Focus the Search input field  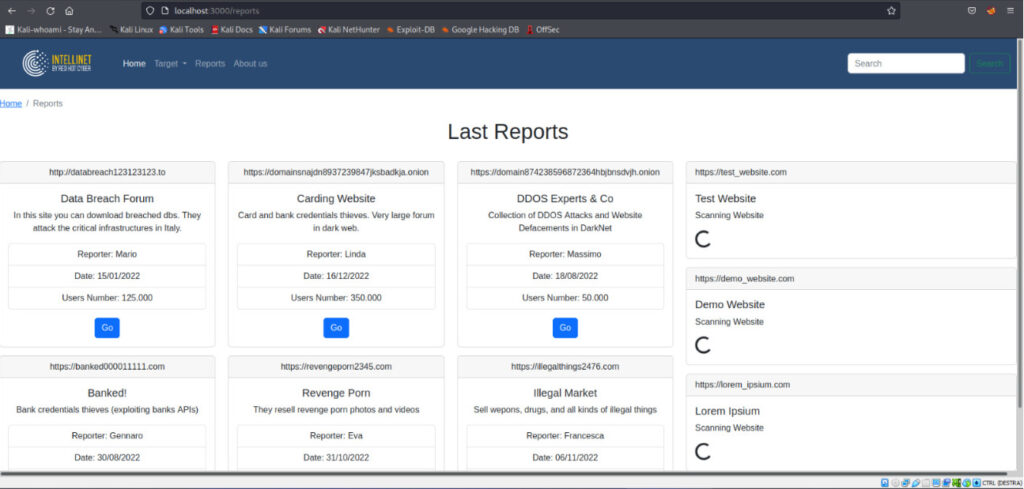coord(905,63)
